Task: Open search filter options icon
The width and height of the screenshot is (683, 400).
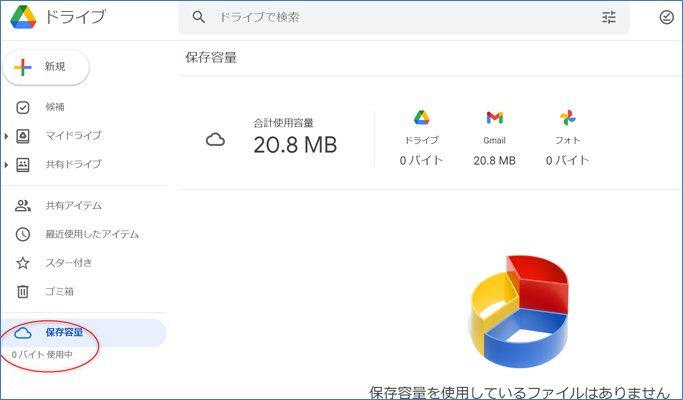Action: click(609, 17)
